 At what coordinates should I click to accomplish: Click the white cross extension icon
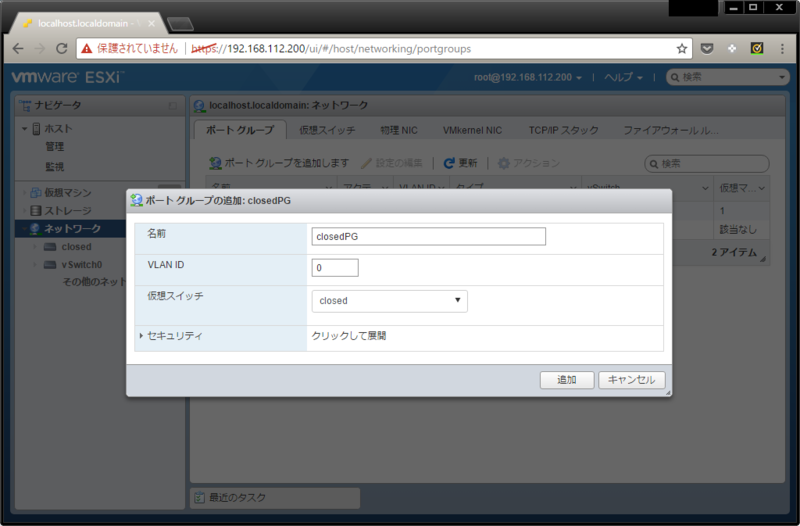(x=732, y=48)
